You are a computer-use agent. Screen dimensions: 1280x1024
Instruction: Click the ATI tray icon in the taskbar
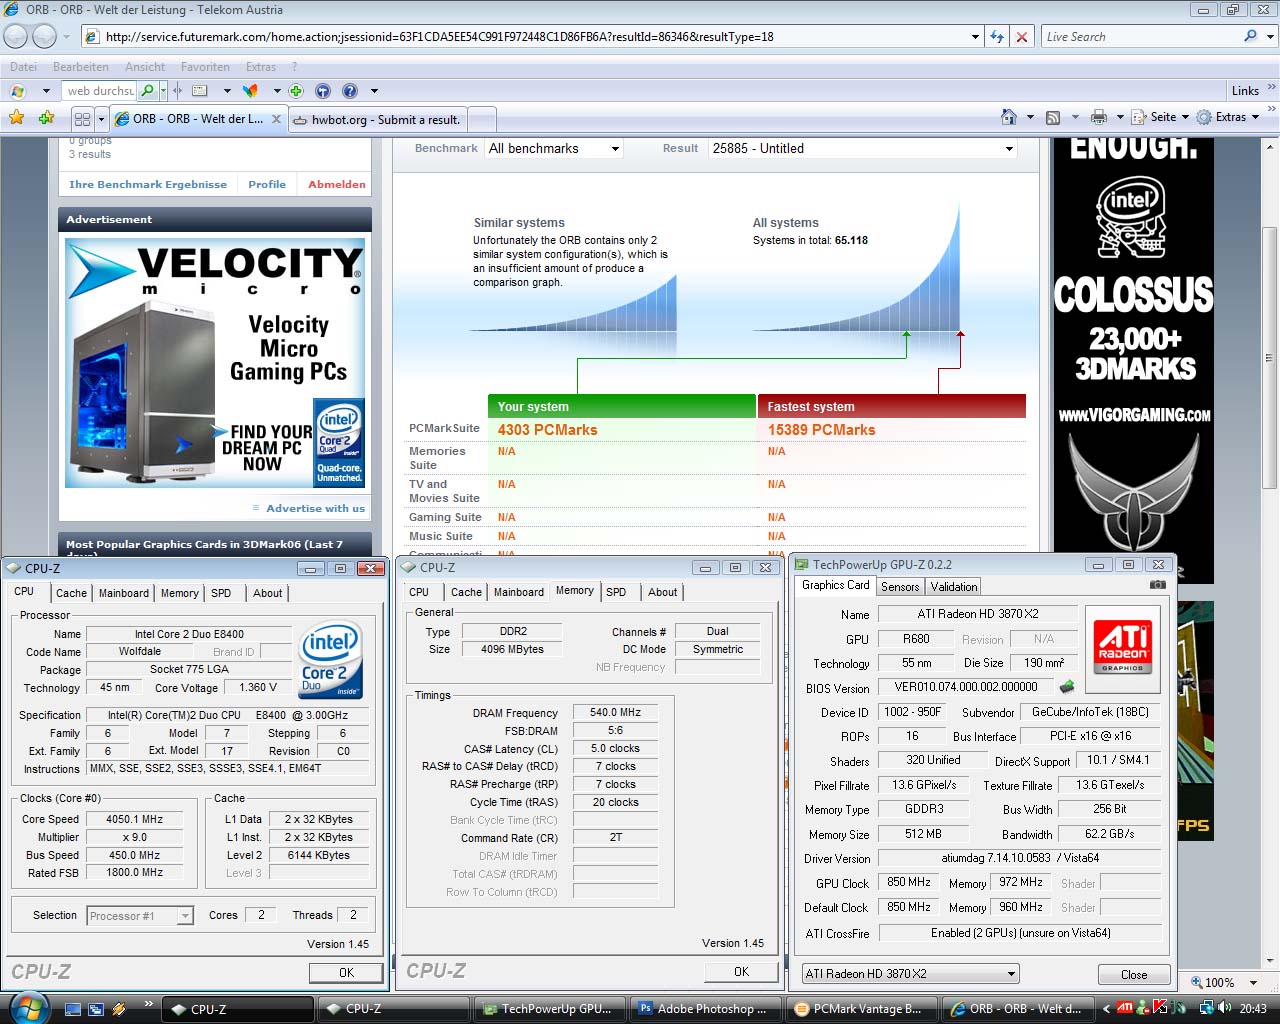[1125, 1008]
